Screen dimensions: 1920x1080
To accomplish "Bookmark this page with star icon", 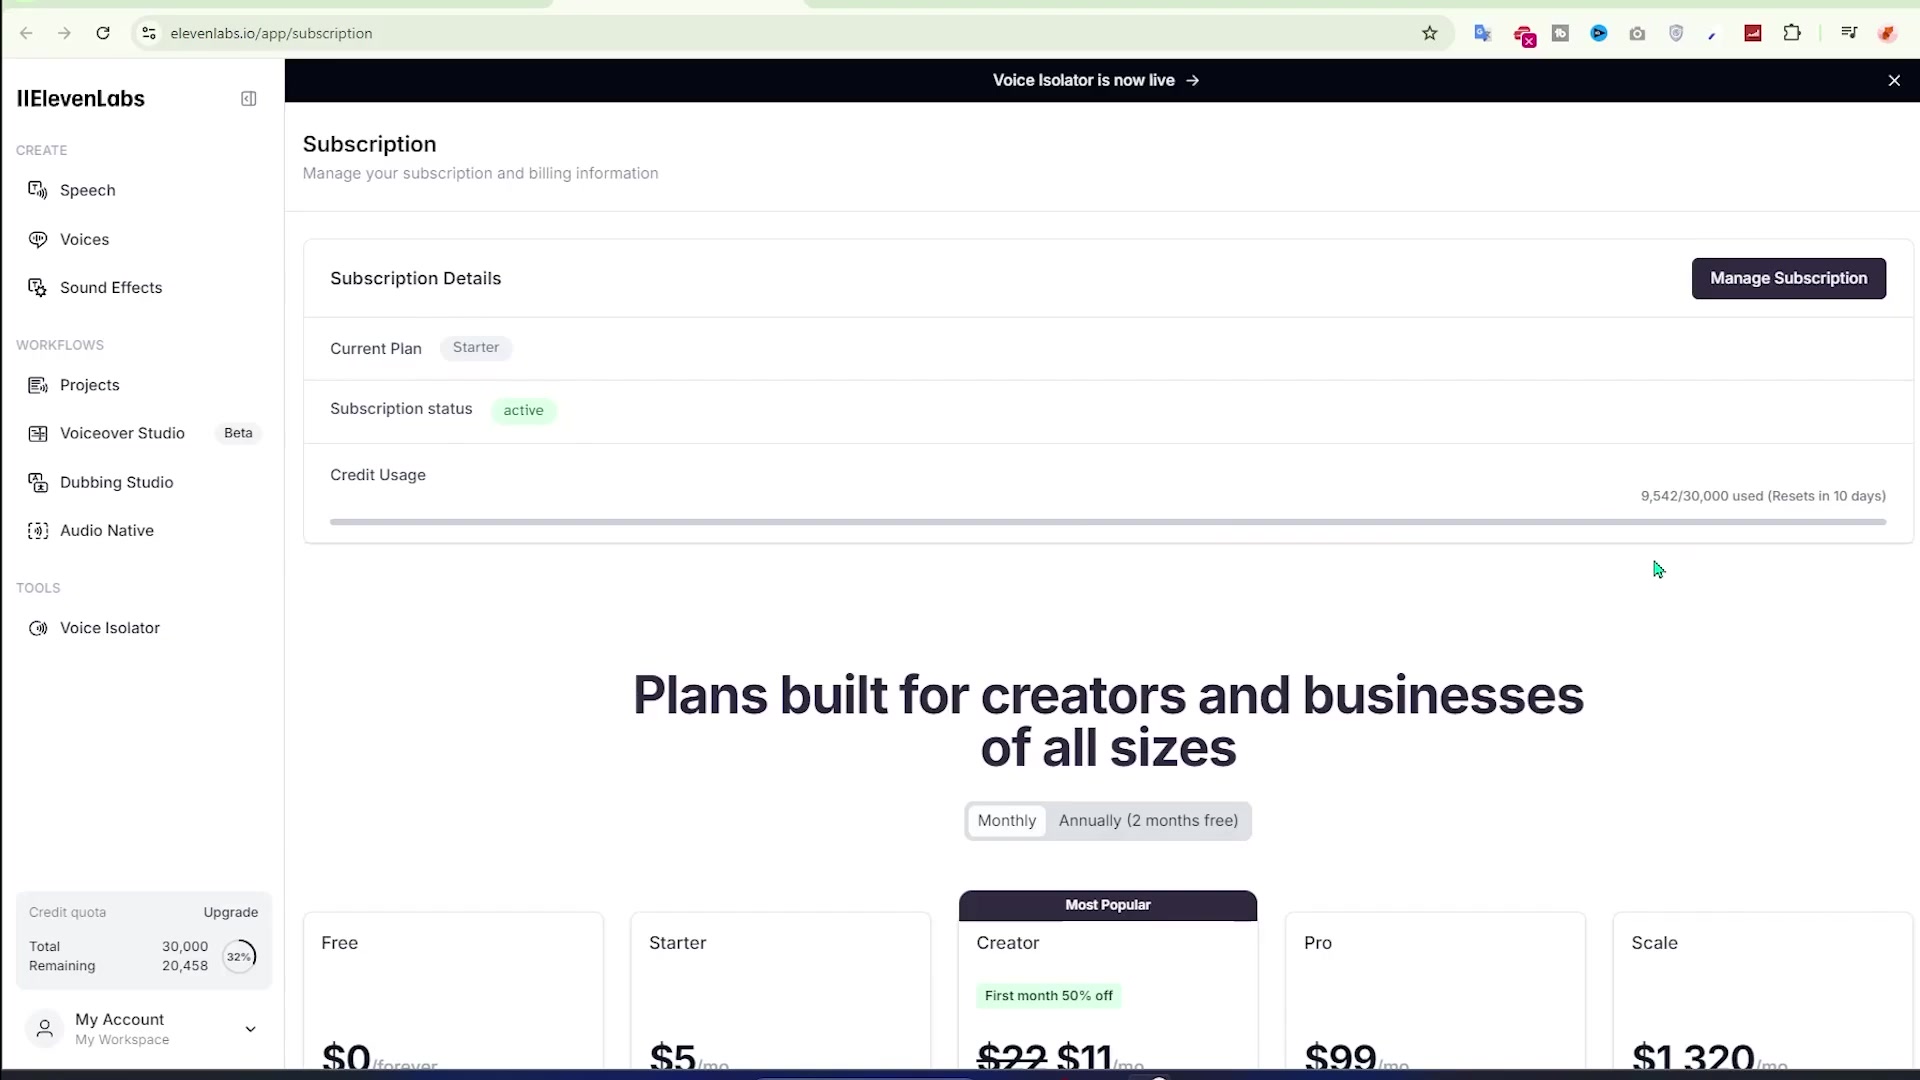I will coord(1430,33).
